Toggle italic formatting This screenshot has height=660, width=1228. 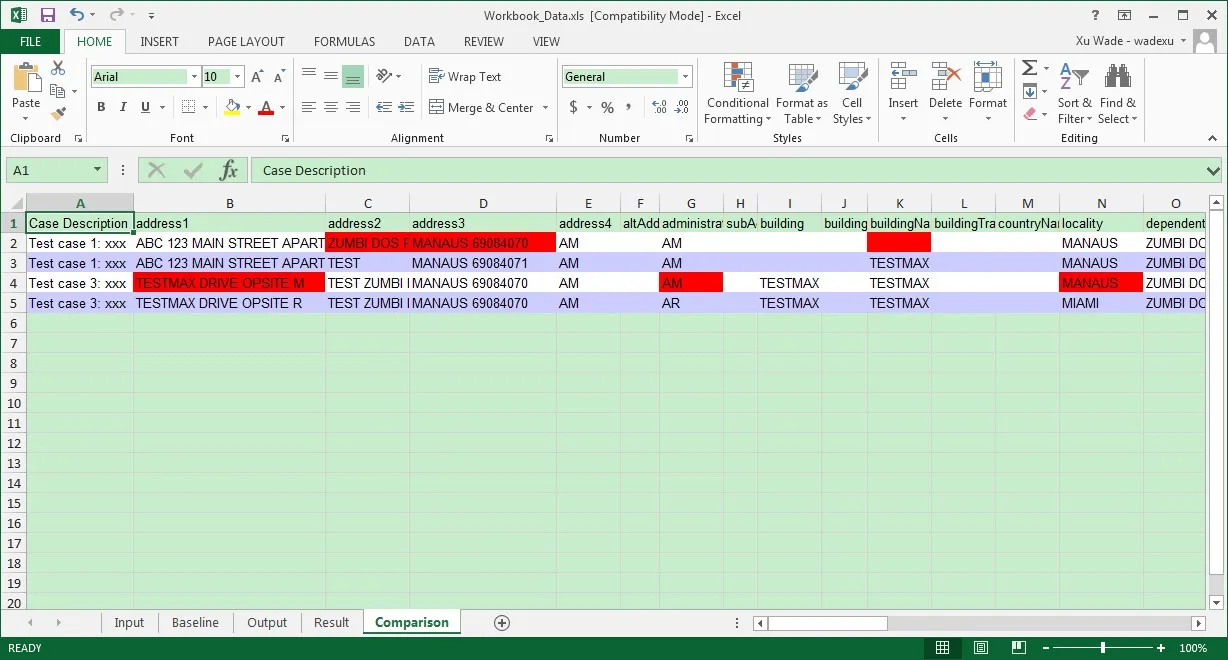123,107
